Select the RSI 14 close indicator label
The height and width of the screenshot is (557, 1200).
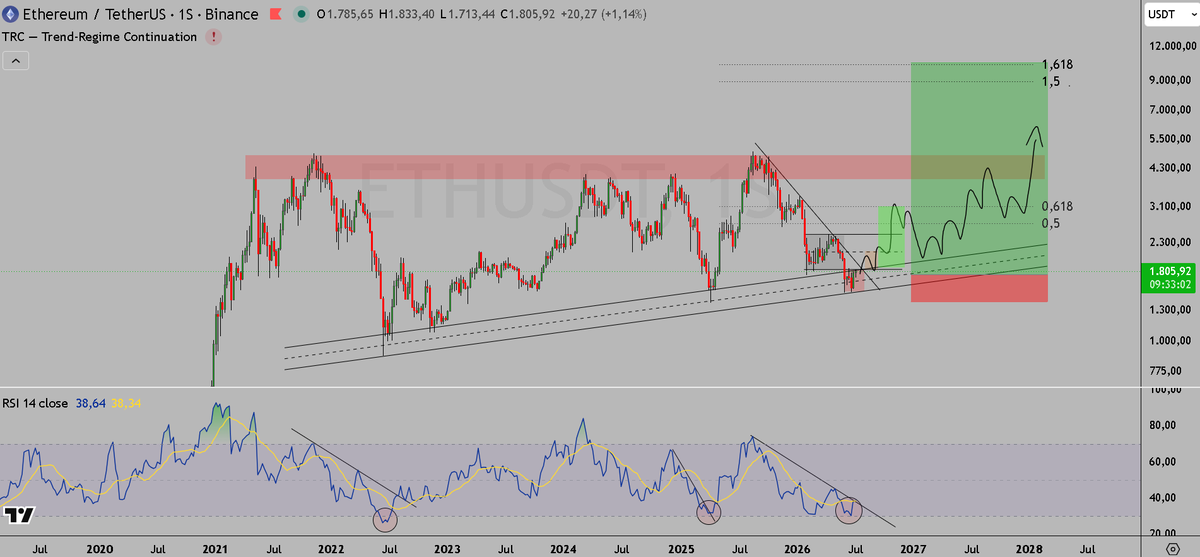point(36,403)
